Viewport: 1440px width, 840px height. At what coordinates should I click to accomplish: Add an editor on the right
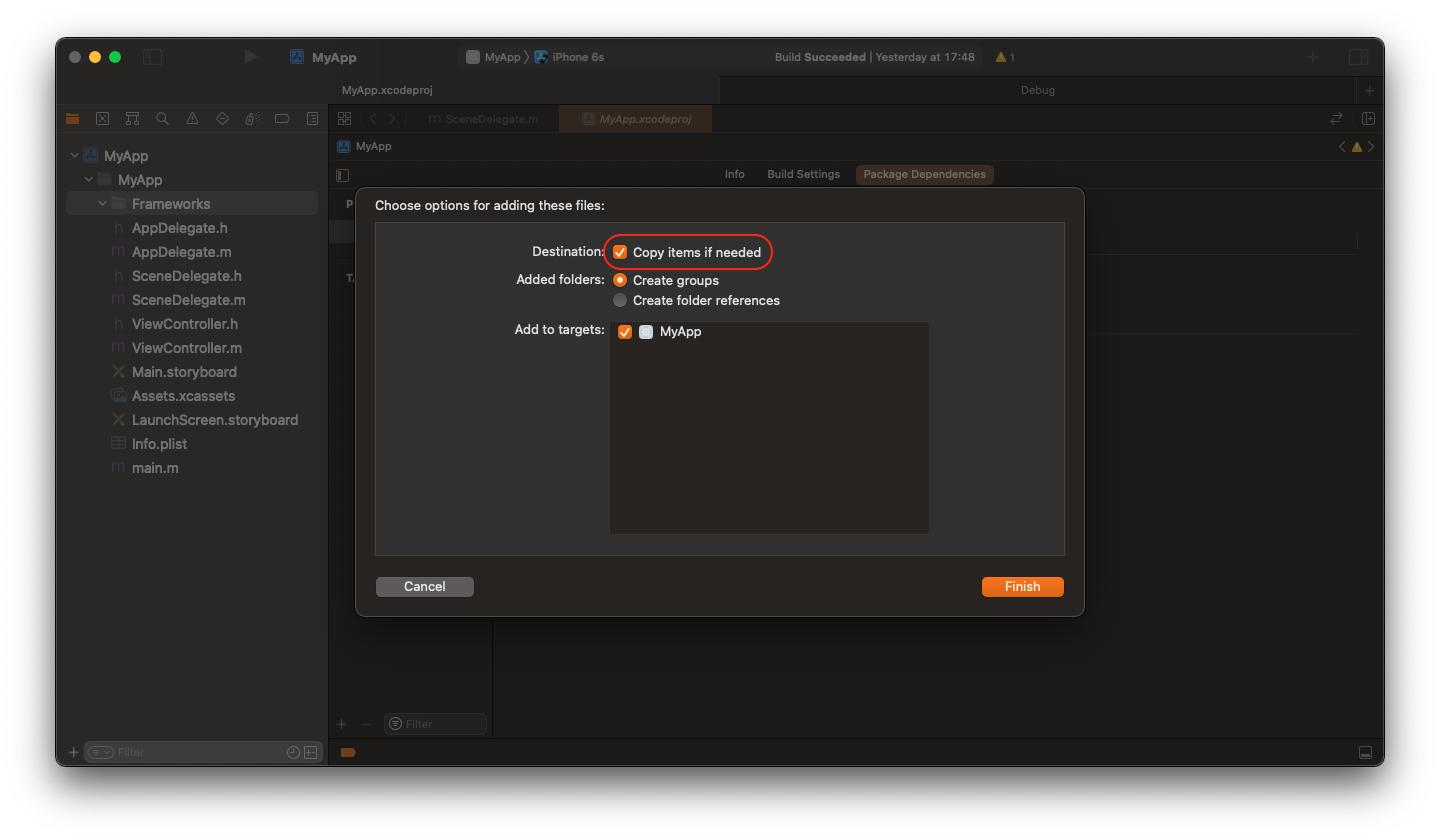1368,119
